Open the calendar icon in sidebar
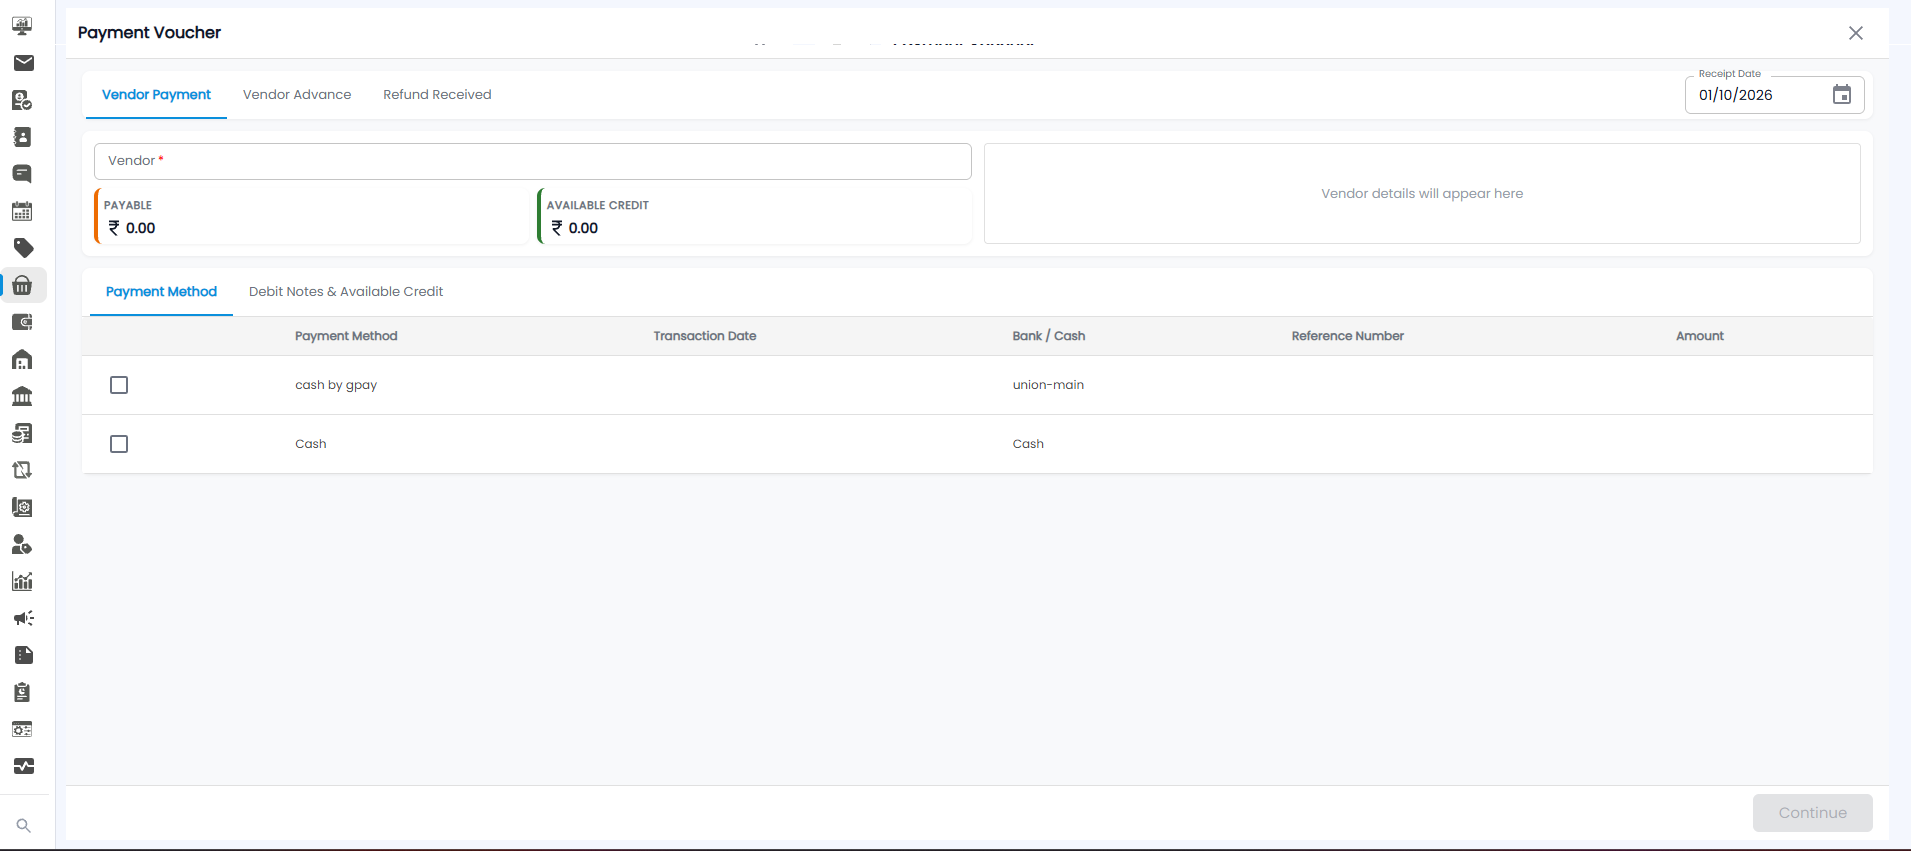The width and height of the screenshot is (1911, 851). coord(22,211)
